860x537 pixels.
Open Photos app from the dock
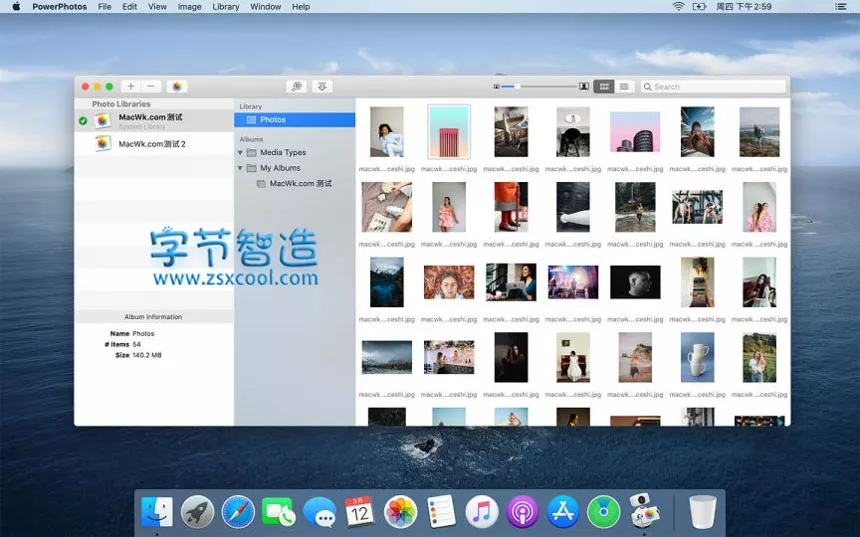click(401, 512)
